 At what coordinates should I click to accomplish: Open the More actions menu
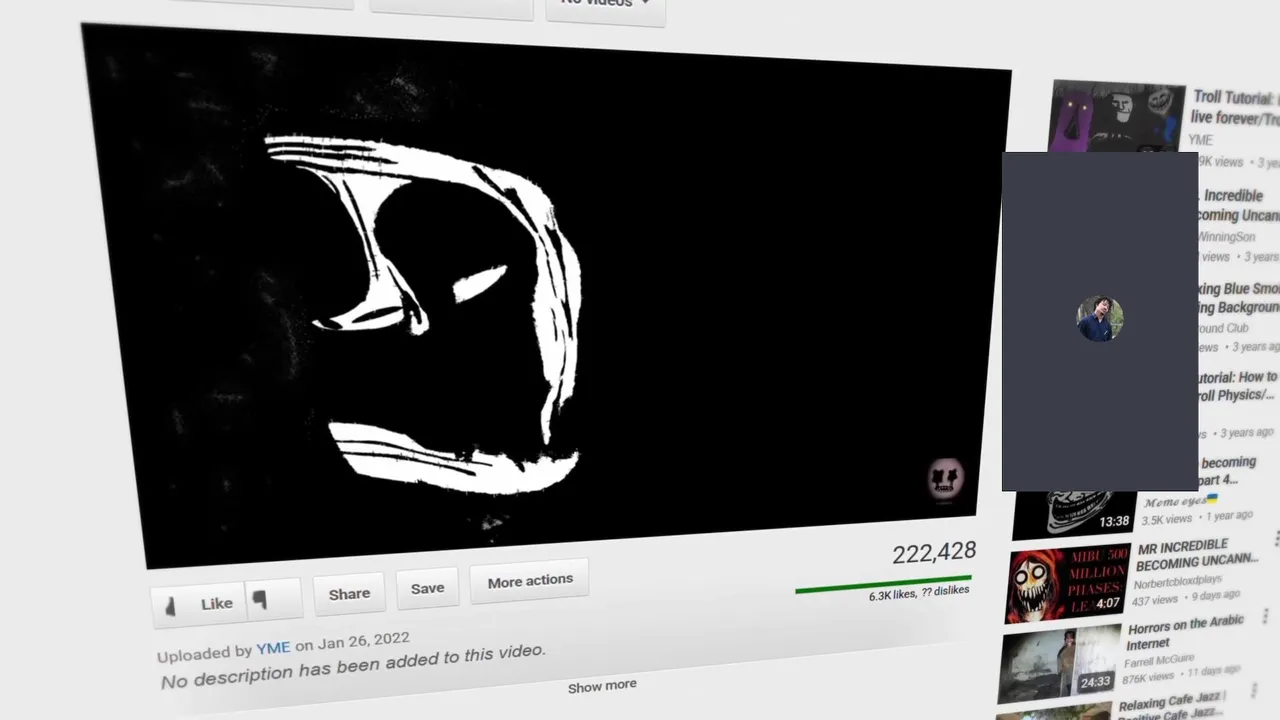530,580
